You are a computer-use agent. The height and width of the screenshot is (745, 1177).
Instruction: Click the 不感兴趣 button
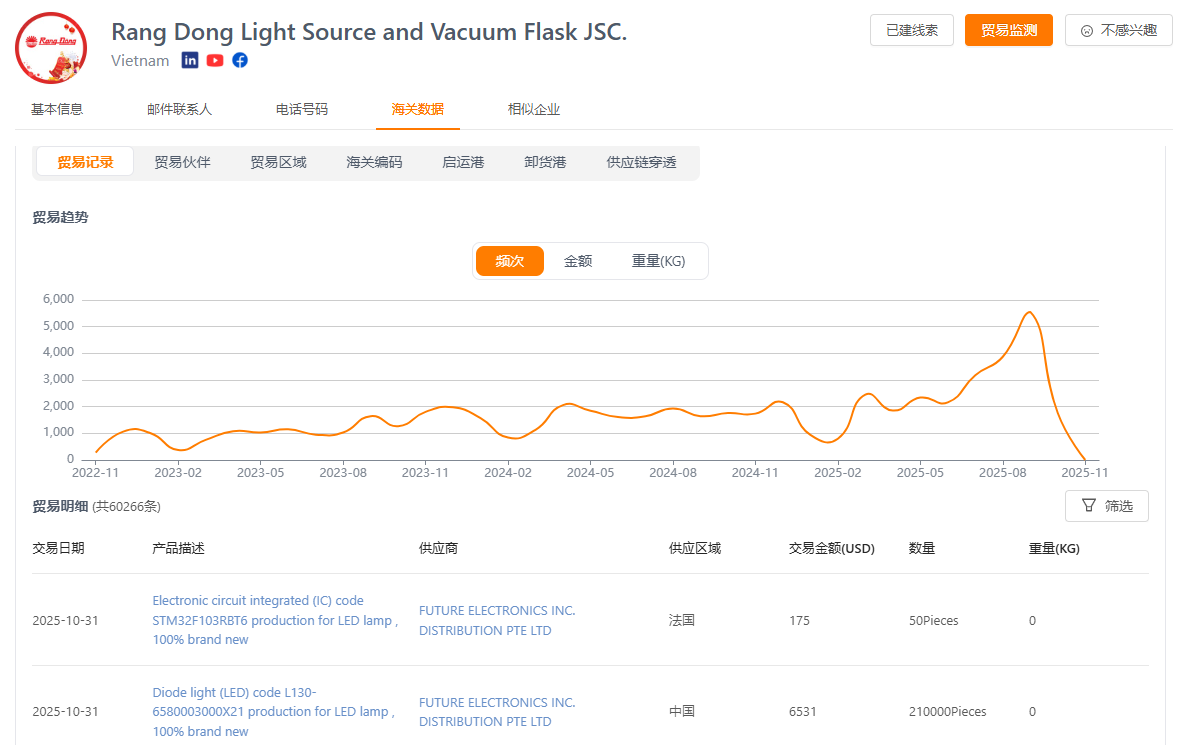click(x=1118, y=30)
